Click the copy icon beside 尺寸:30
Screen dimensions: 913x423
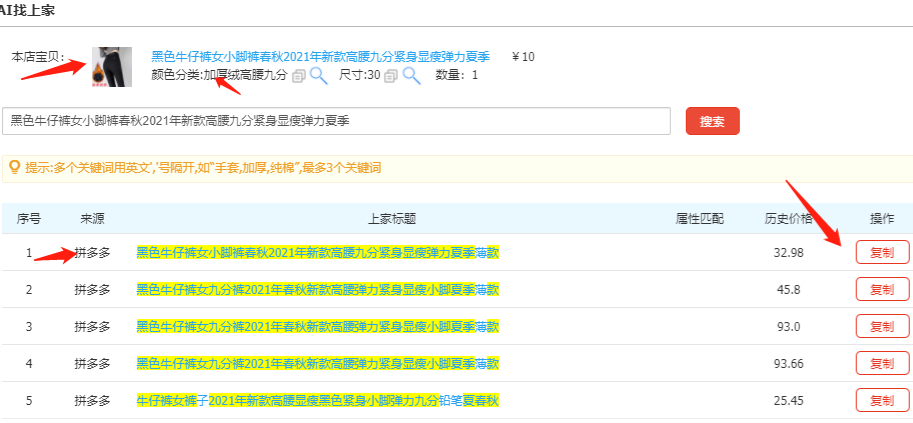[x=390, y=76]
